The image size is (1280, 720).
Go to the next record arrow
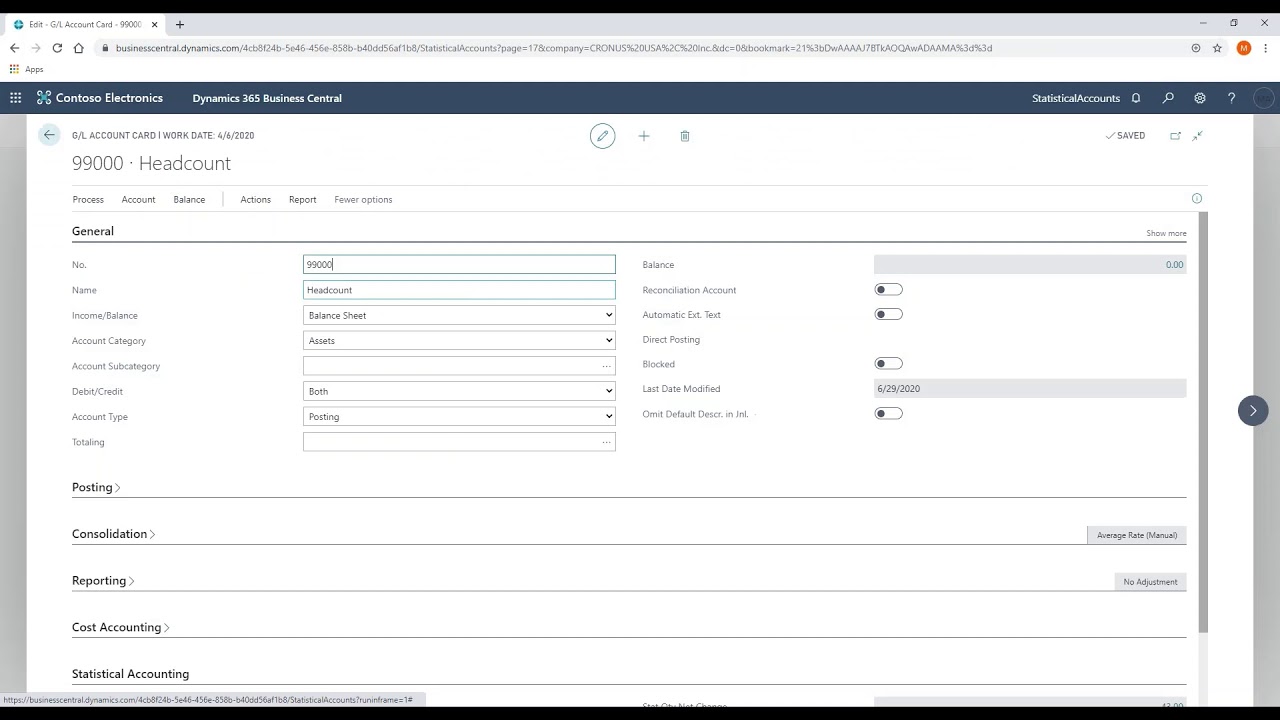(x=1253, y=411)
